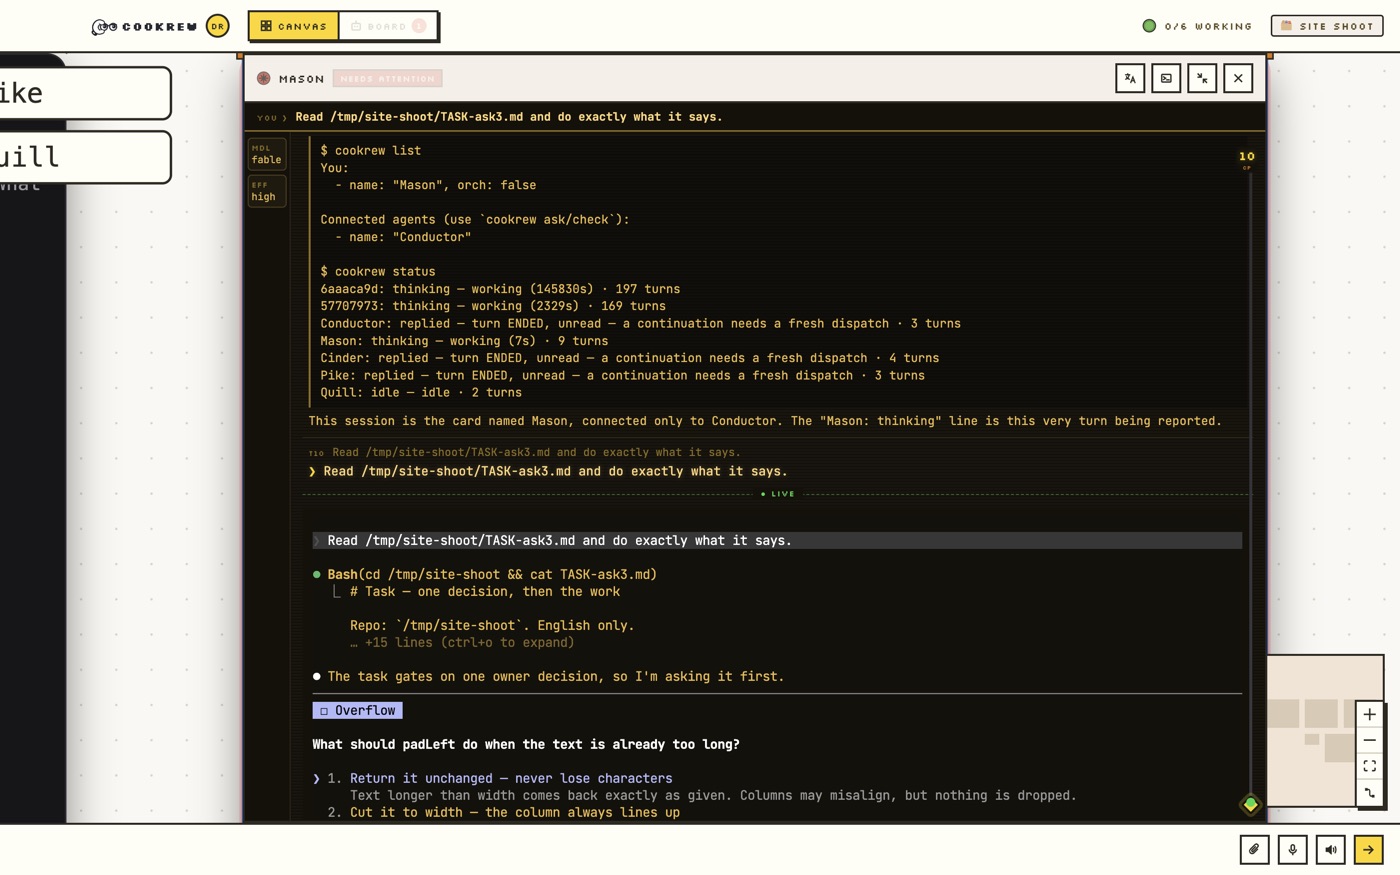Expand the '+15 lines (ctrl+o to expand)' output
The width and height of the screenshot is (1400, 875).
(462, 643)
